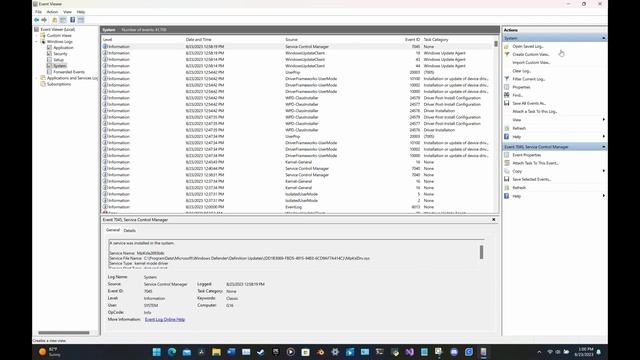Open the Copy submenu arrow in Actions
Screen dimensions: 640x360
click(x=604, y=171)
